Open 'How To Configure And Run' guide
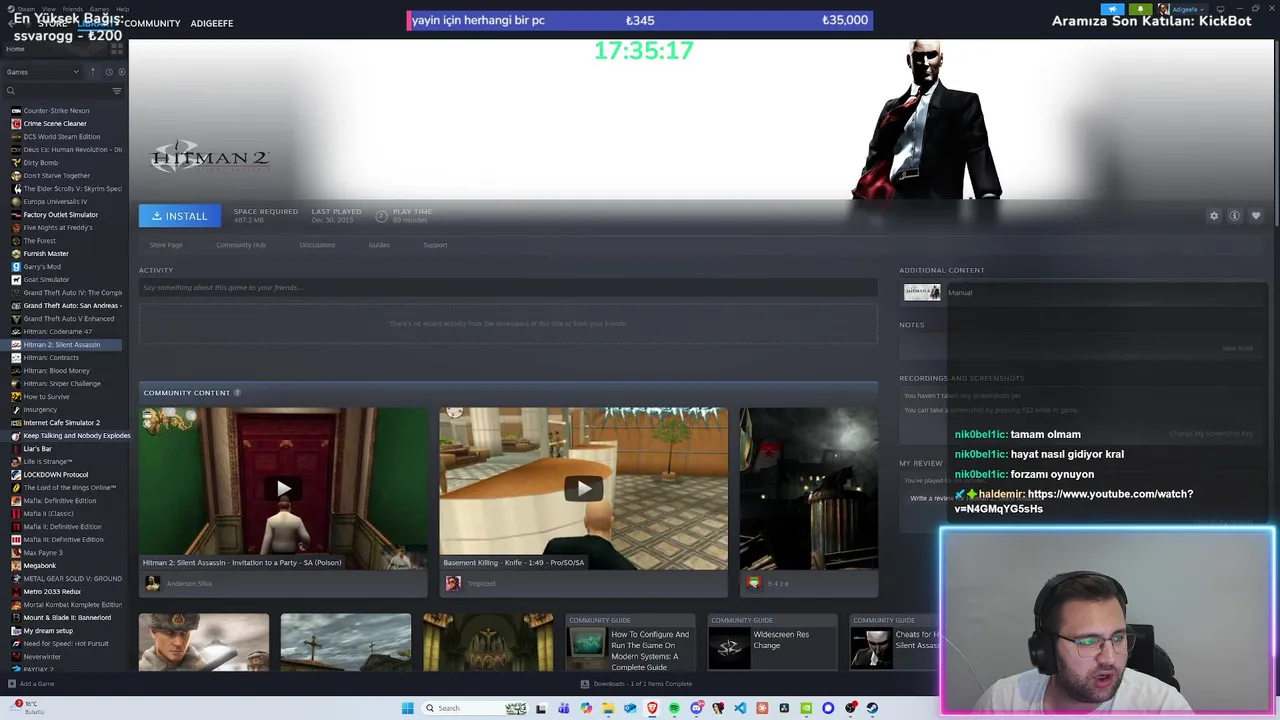 tap(630, 643)
